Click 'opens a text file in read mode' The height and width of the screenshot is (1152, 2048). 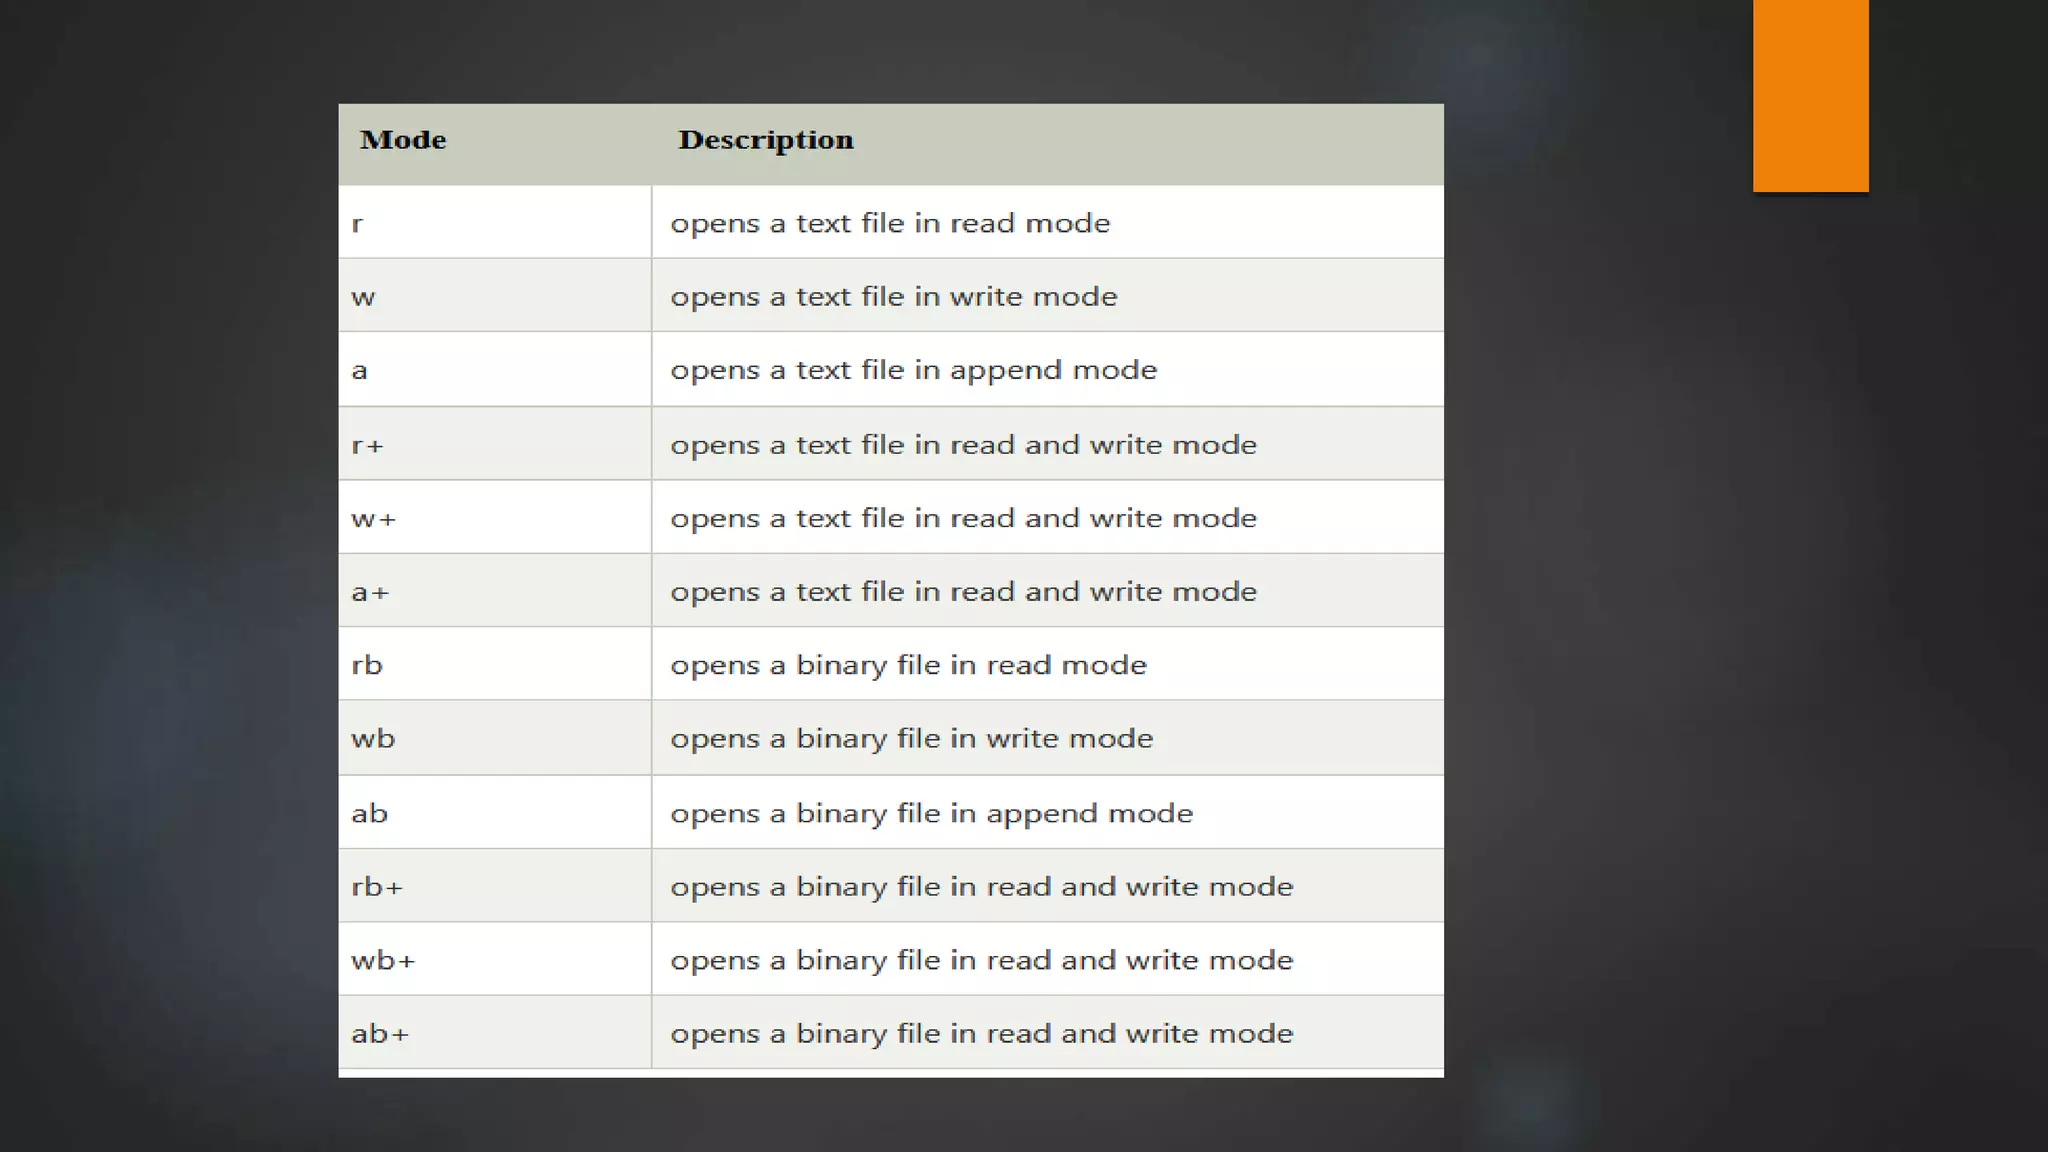[x=890, y=223]
